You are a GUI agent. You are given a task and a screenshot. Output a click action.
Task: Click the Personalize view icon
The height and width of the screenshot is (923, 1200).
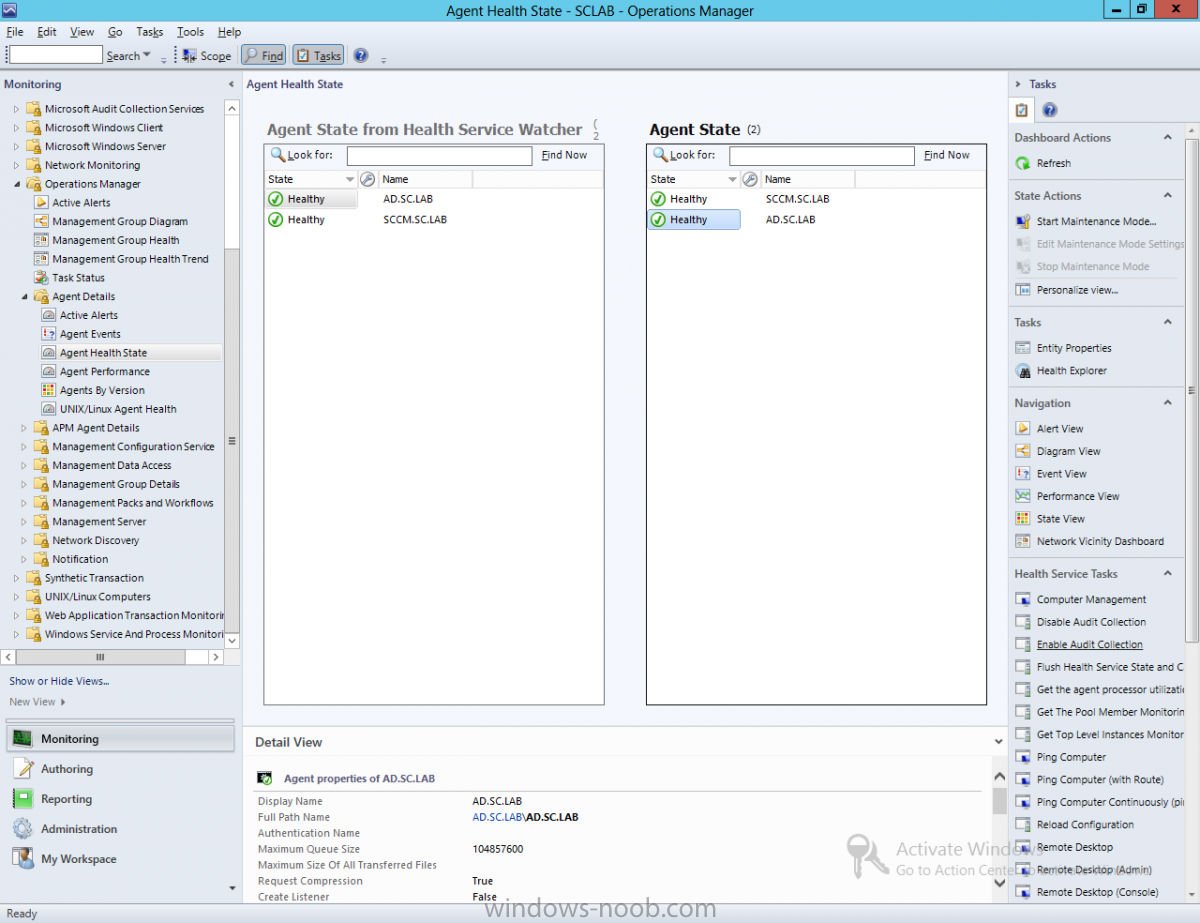click(1022, 289)
